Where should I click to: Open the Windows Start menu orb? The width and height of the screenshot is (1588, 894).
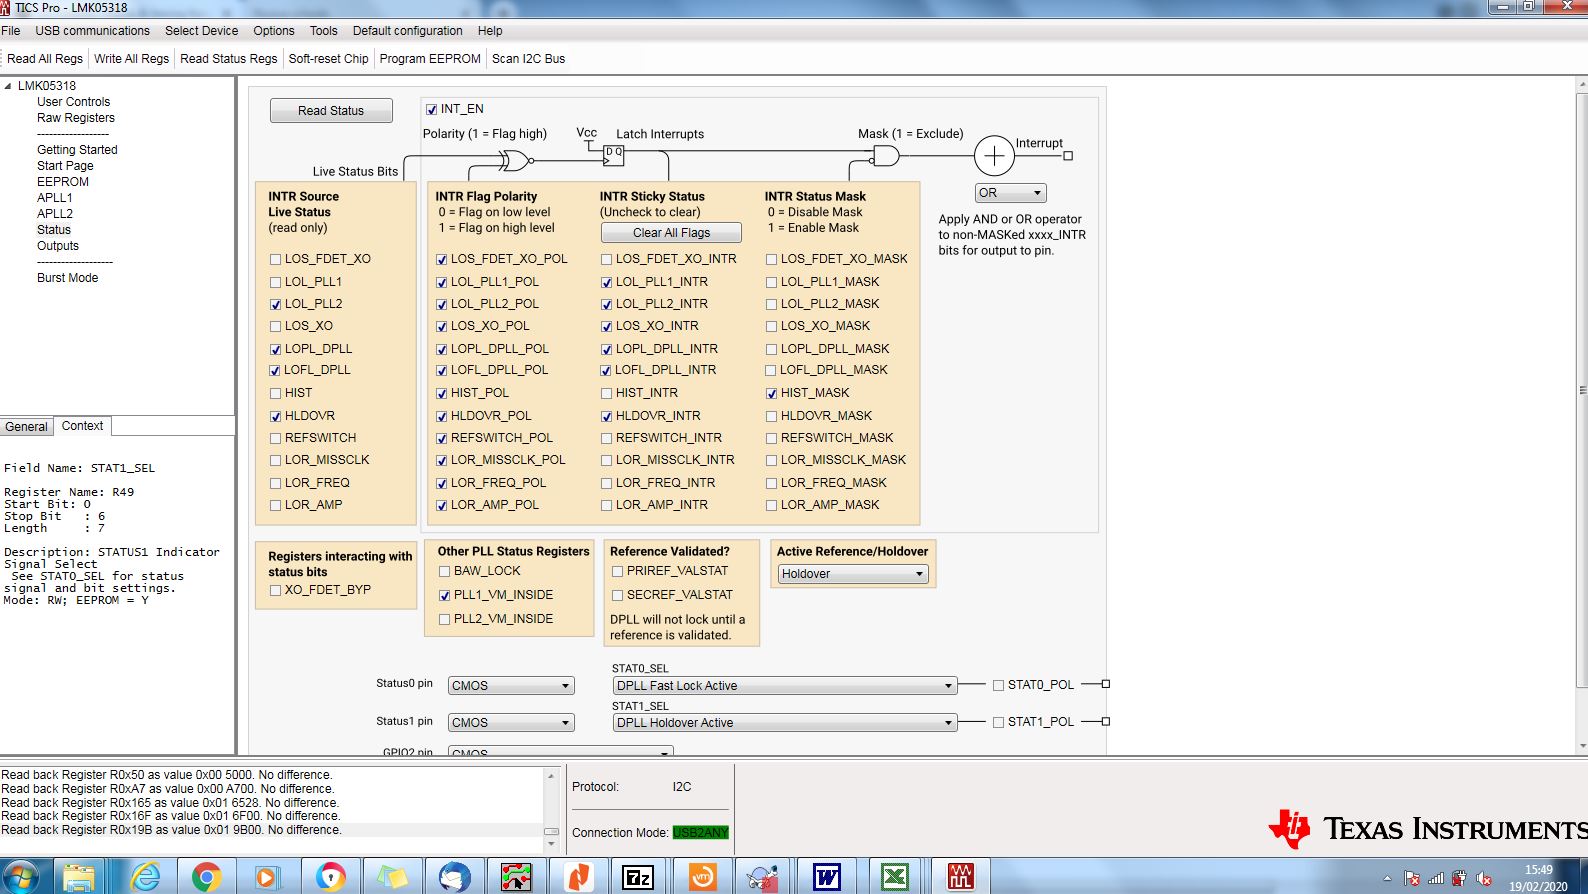tap(20, 877)
